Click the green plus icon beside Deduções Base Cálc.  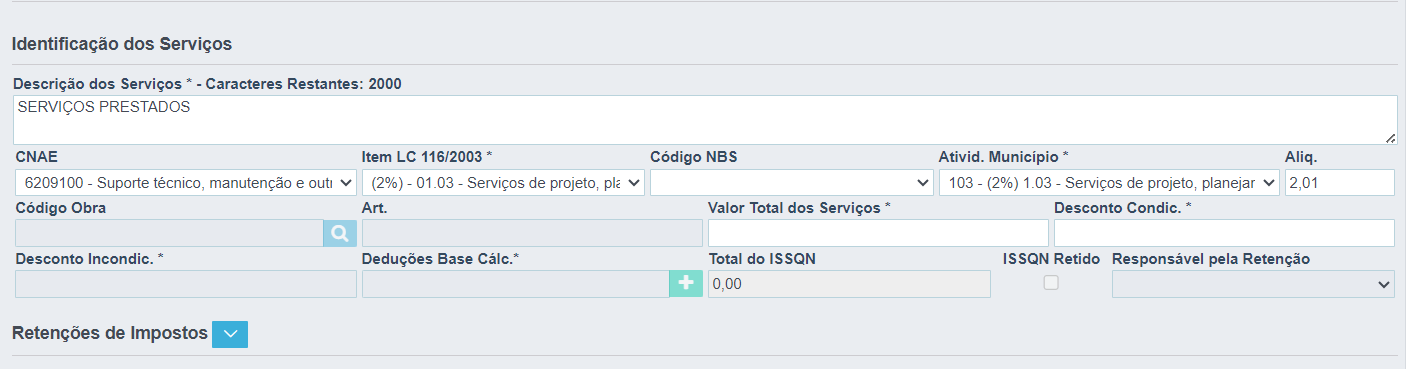(x=686, y=284)
